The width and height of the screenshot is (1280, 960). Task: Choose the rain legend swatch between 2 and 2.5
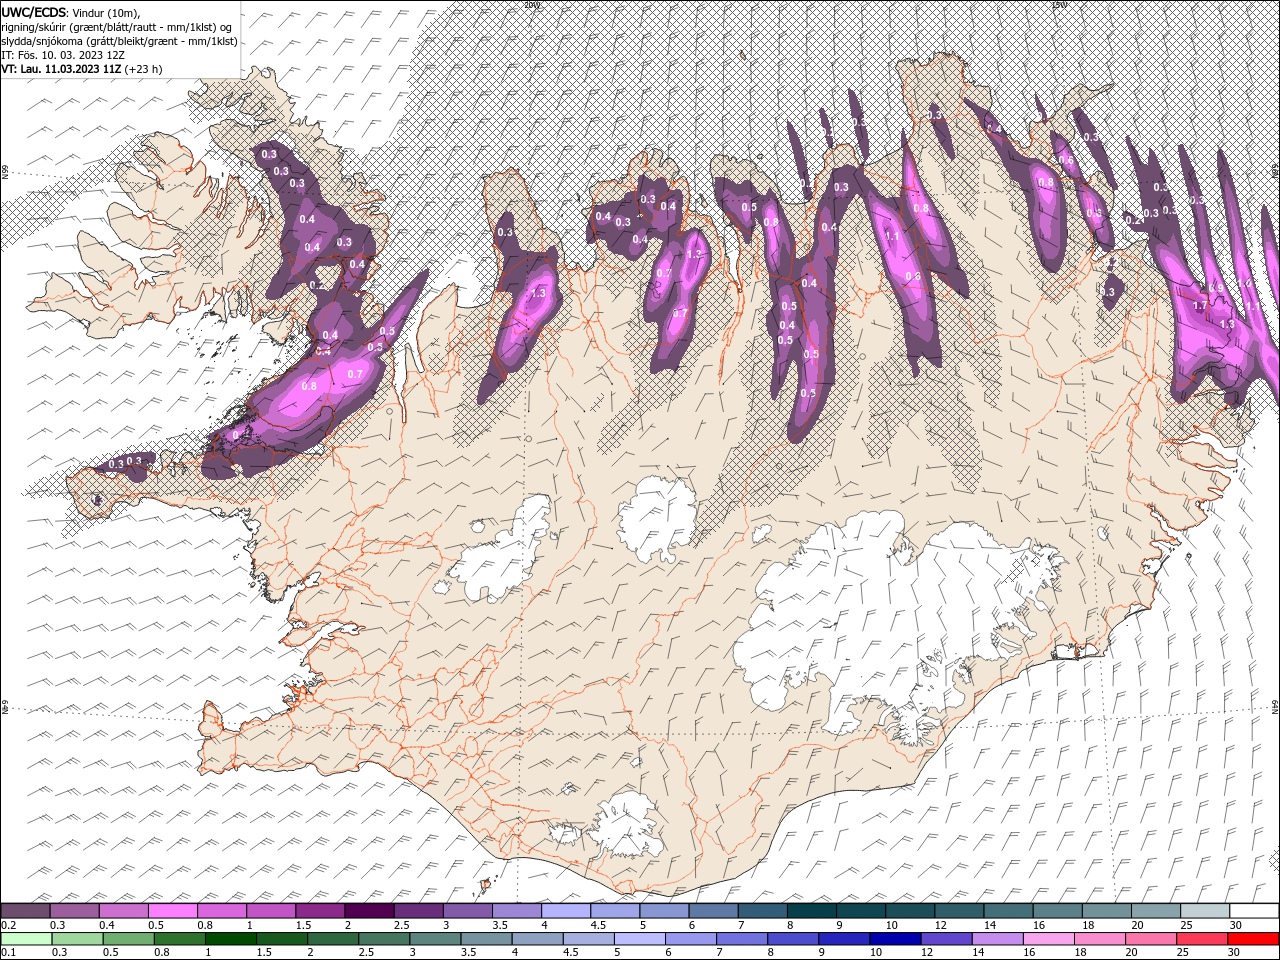(332, 938)
